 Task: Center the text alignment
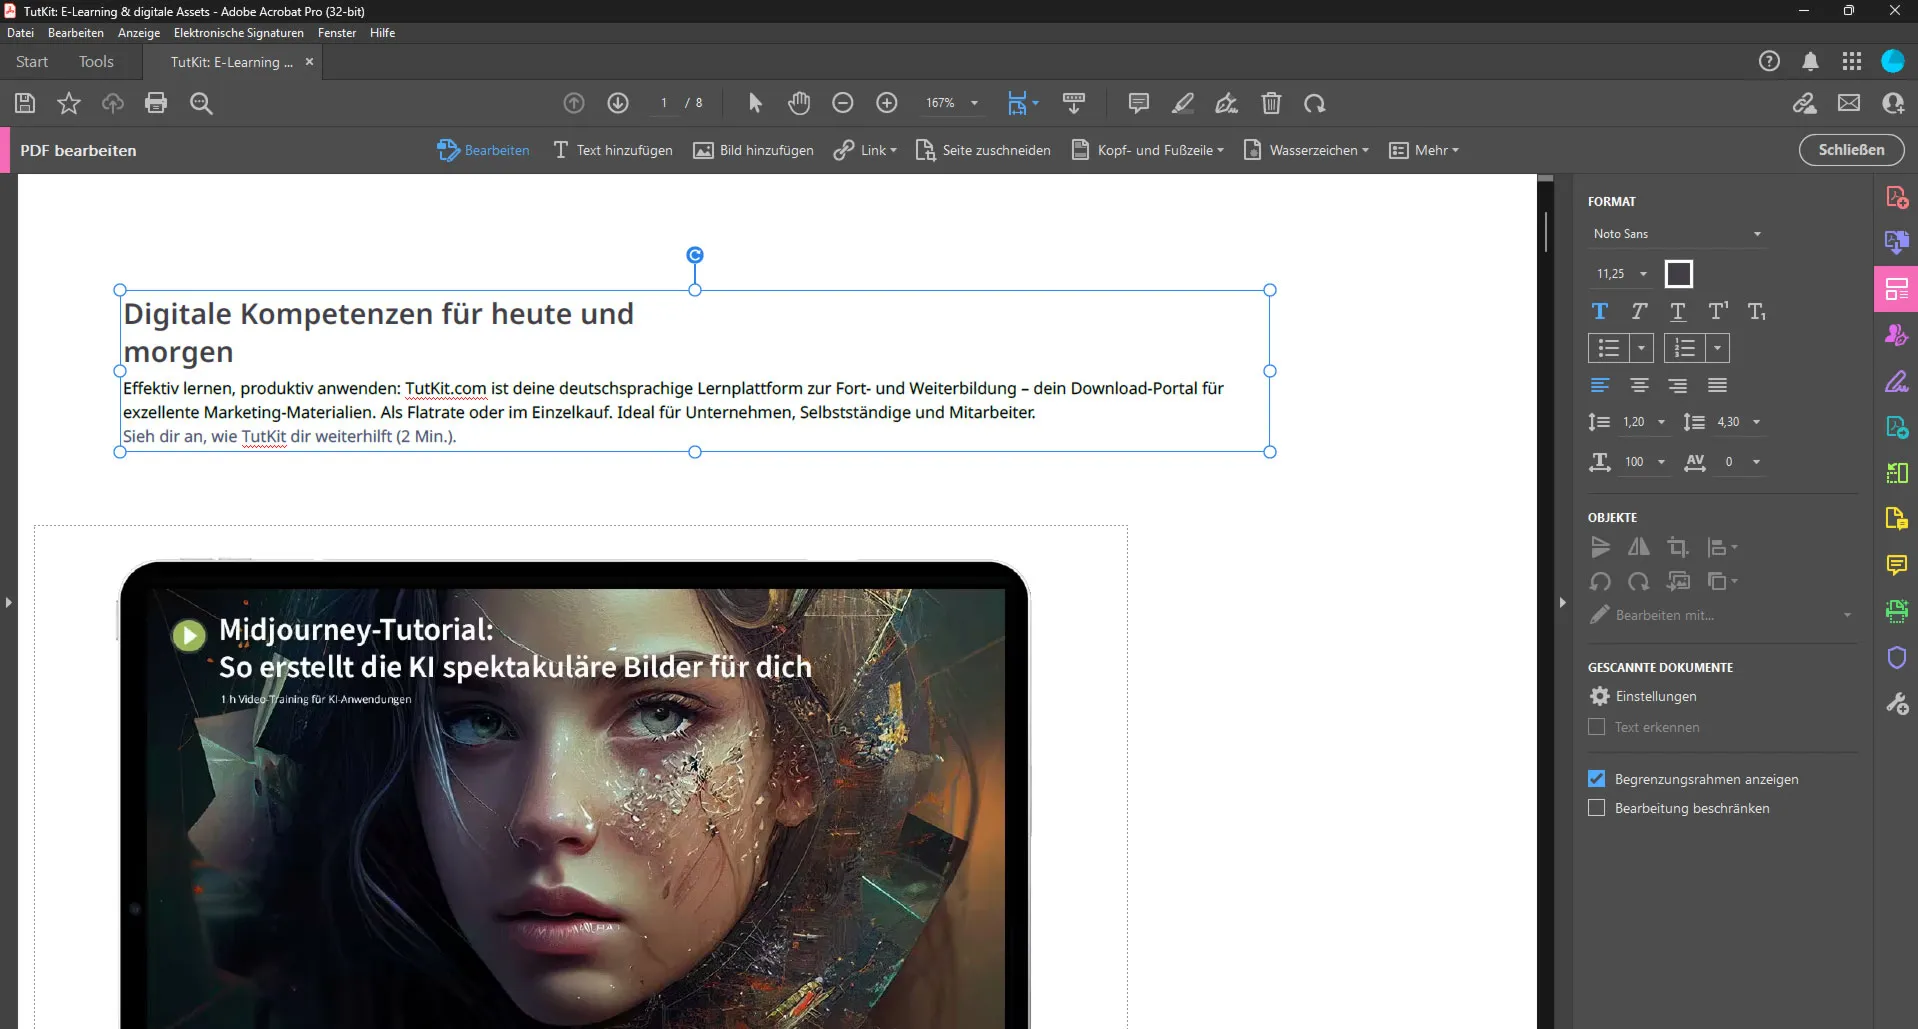click(1639, 385)
